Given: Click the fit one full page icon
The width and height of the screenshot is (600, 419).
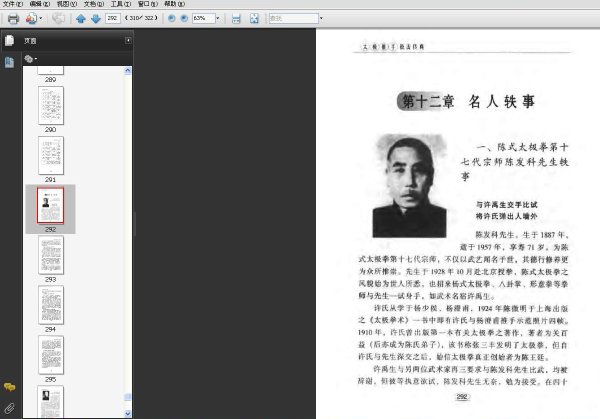Looking at the screenshot, I should [254, 18].
